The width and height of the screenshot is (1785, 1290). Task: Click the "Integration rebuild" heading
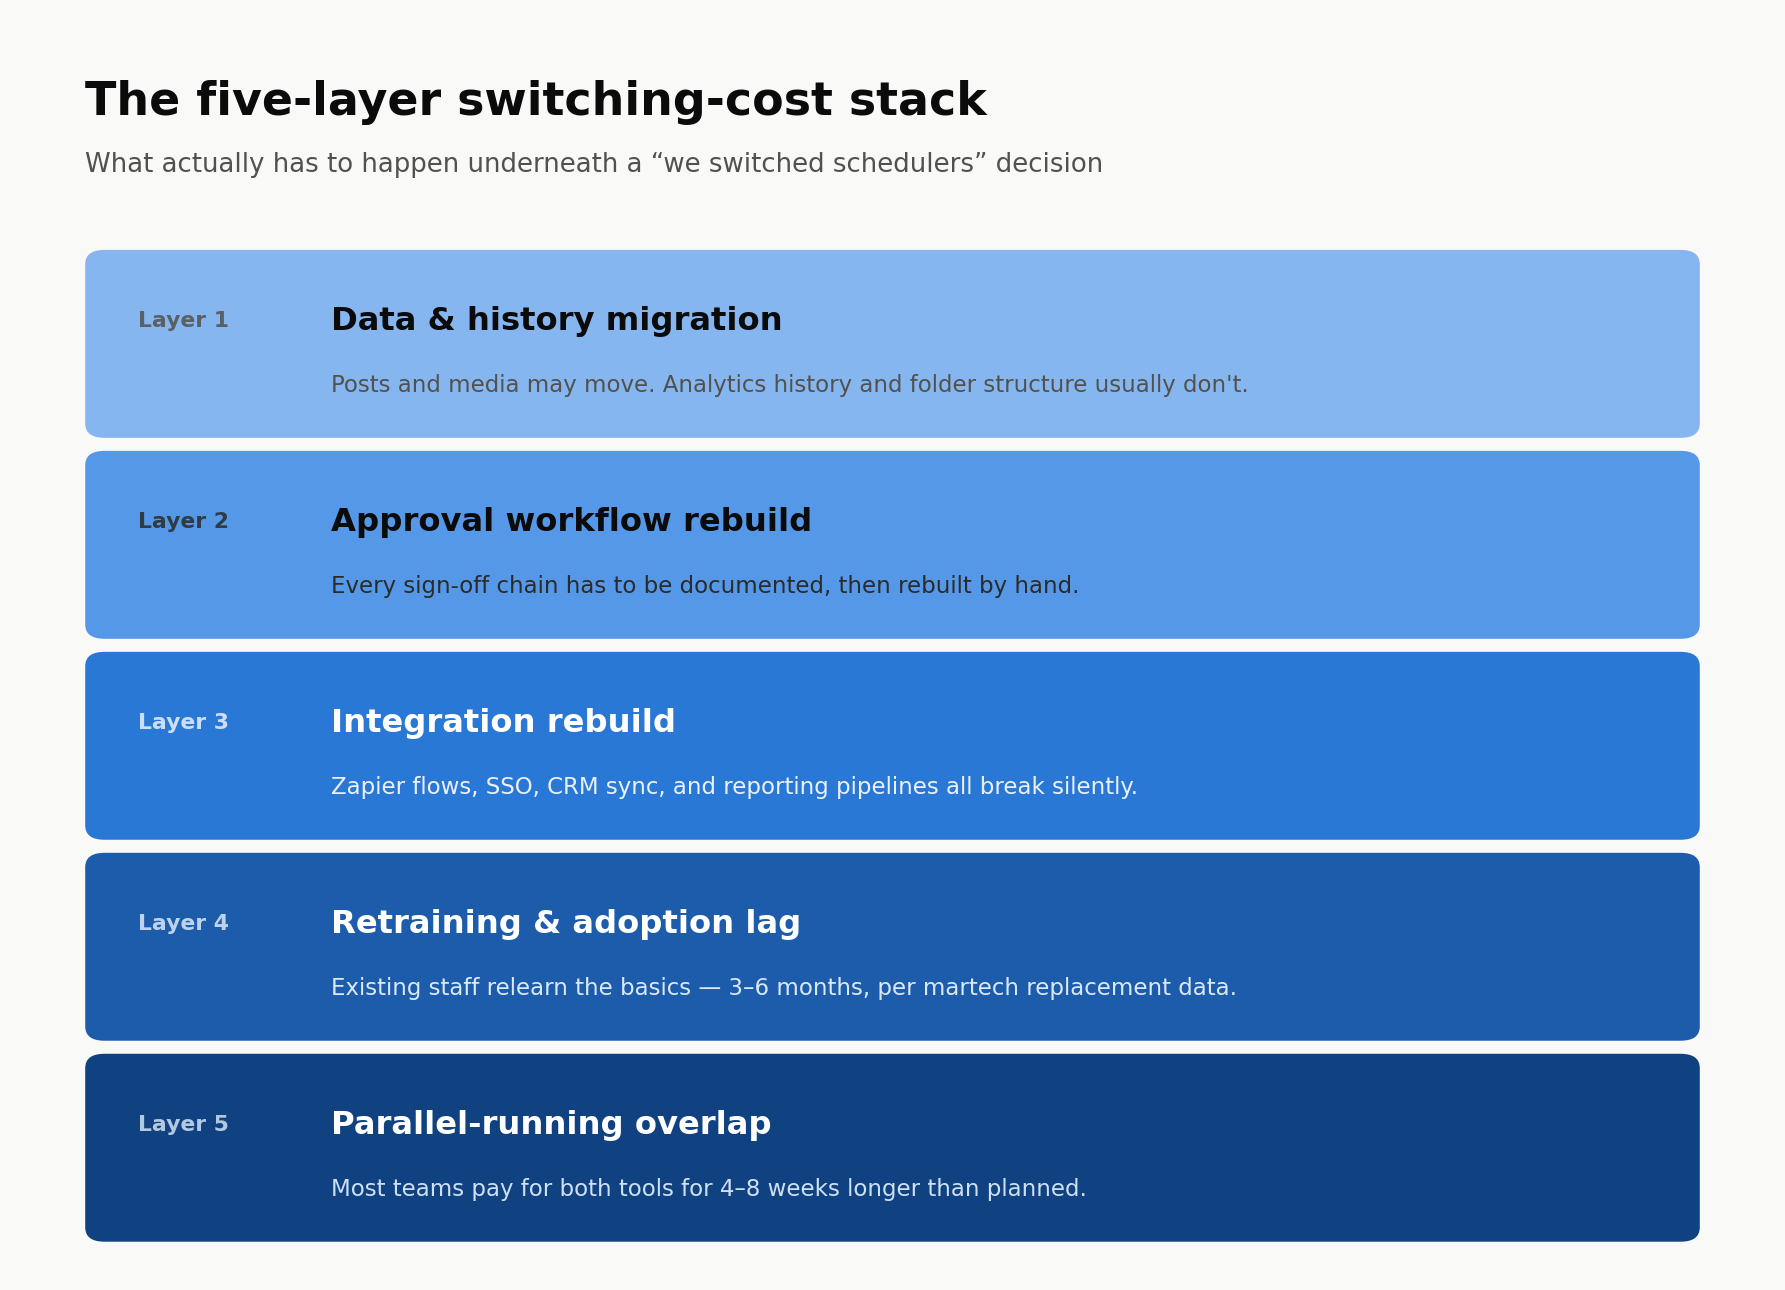503,723
